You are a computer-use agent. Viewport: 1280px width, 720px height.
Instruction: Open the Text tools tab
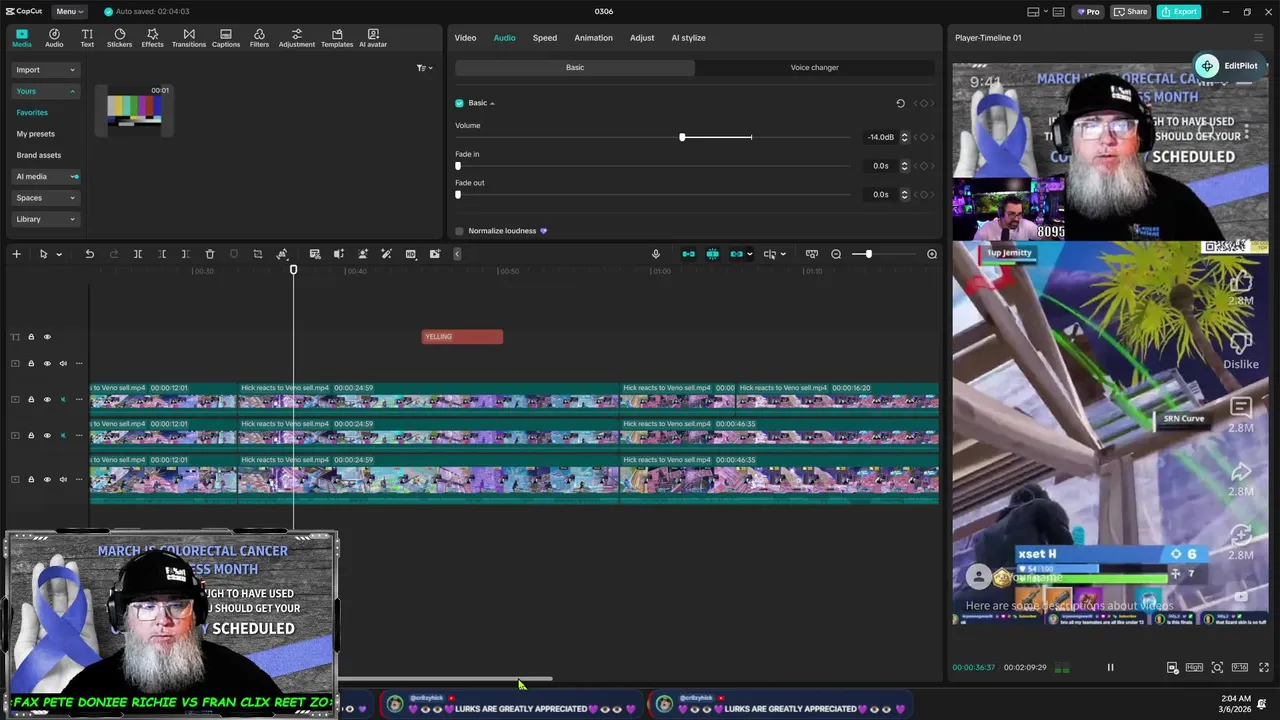coord(87,38)
